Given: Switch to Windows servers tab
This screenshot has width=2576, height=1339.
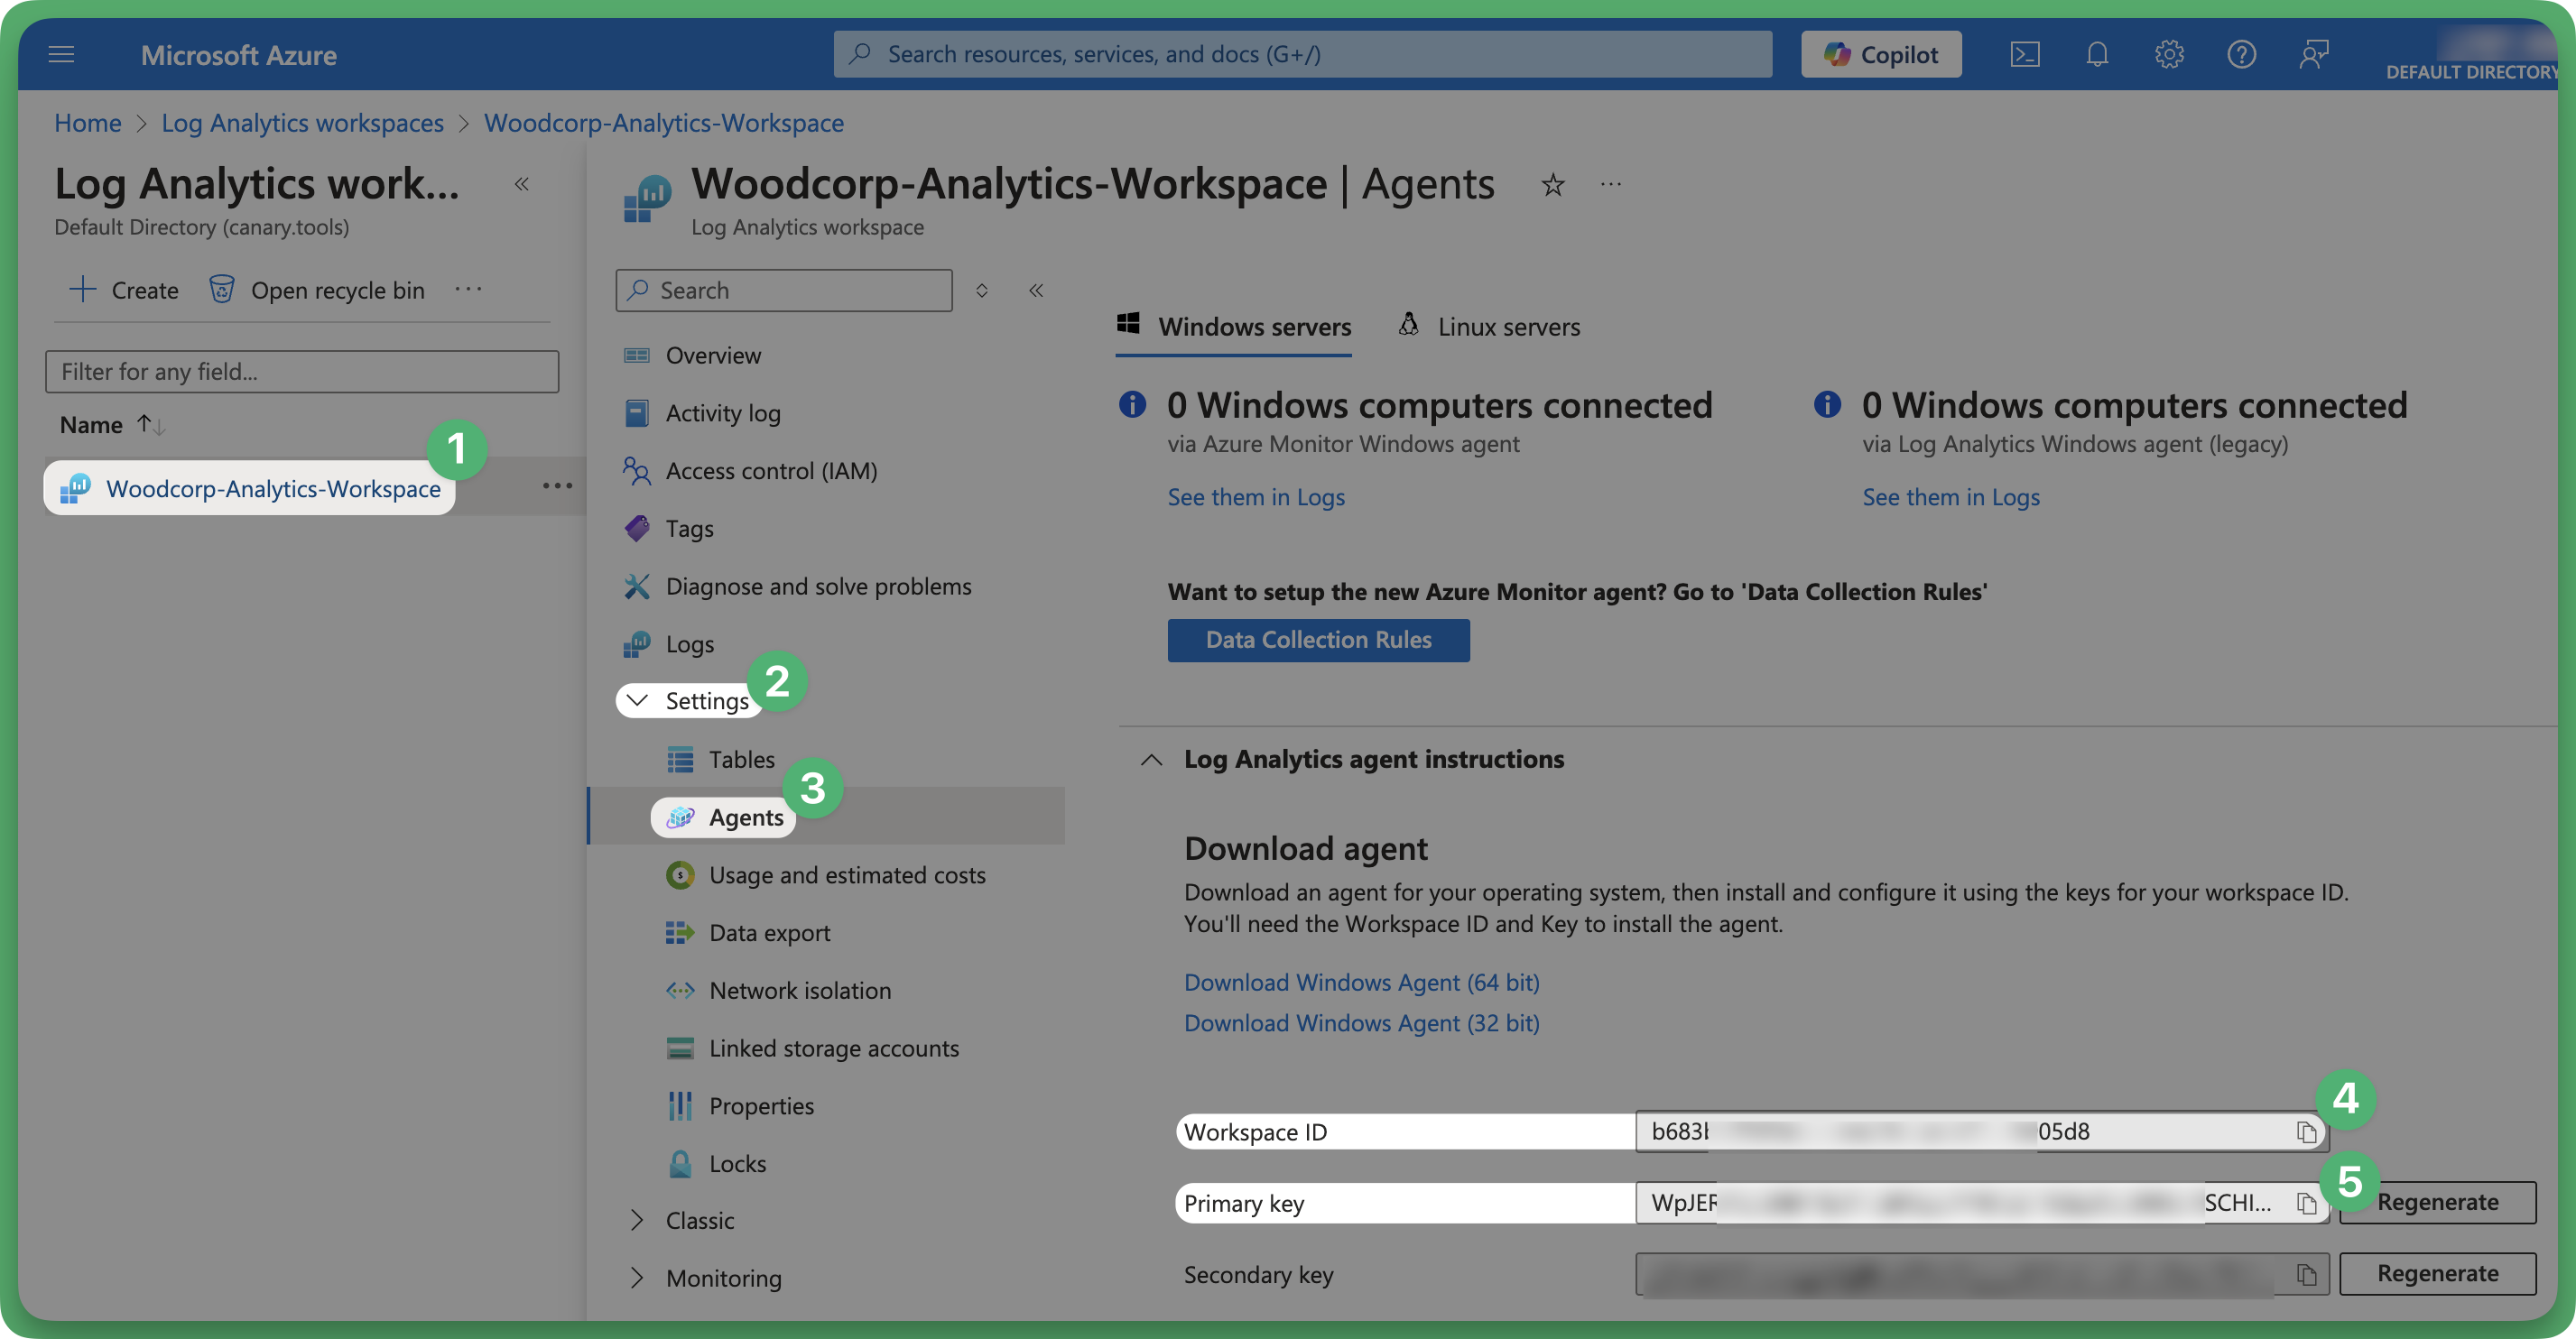Looking at the screenshot, I should pyautogui.click(x=1234, y=327).
